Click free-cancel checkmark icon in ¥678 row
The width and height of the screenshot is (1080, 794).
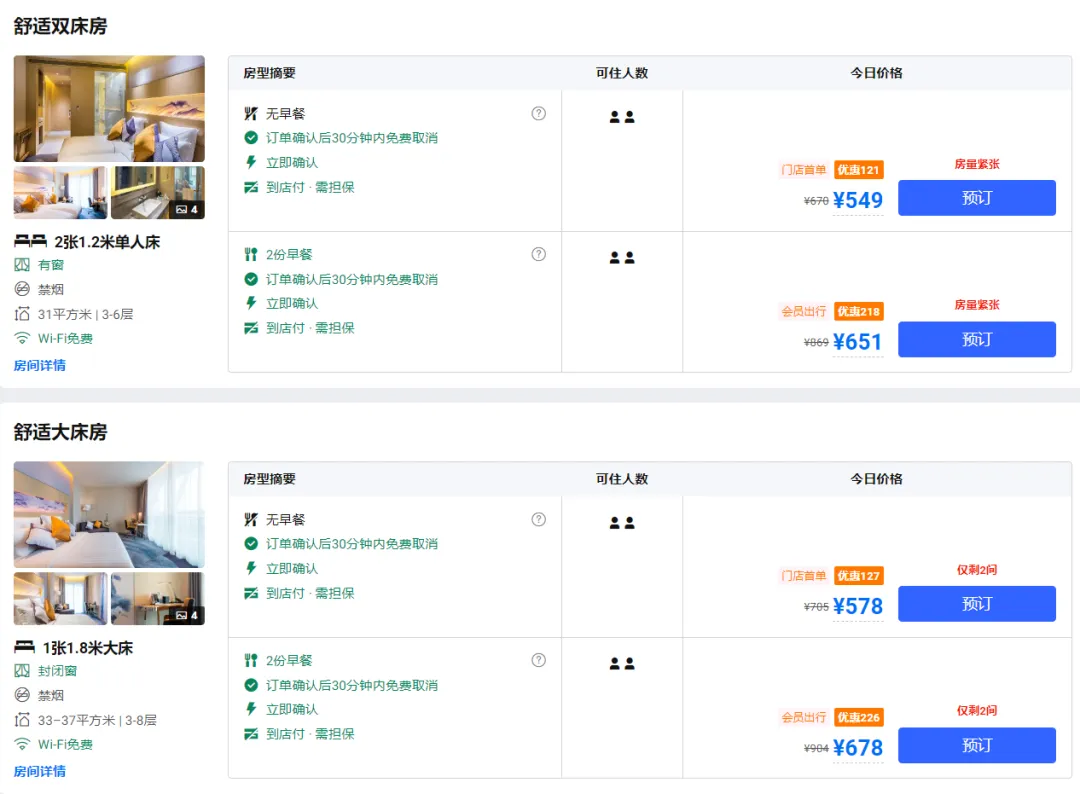point(251,685)
